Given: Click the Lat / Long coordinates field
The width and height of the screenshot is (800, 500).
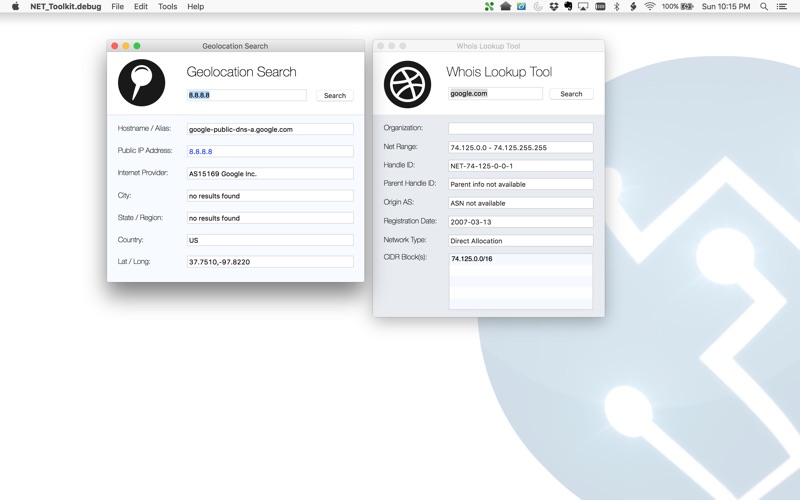Looking at the screenshot, I should point(270,262).
